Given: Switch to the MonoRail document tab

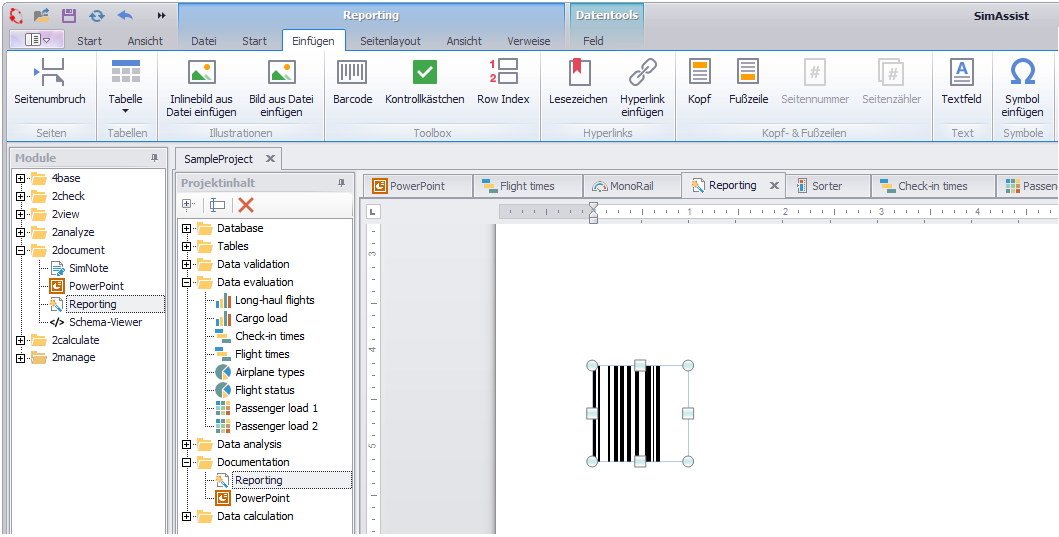Looking at the screenshot, I should pyautogui.click(x=632, y=186).
